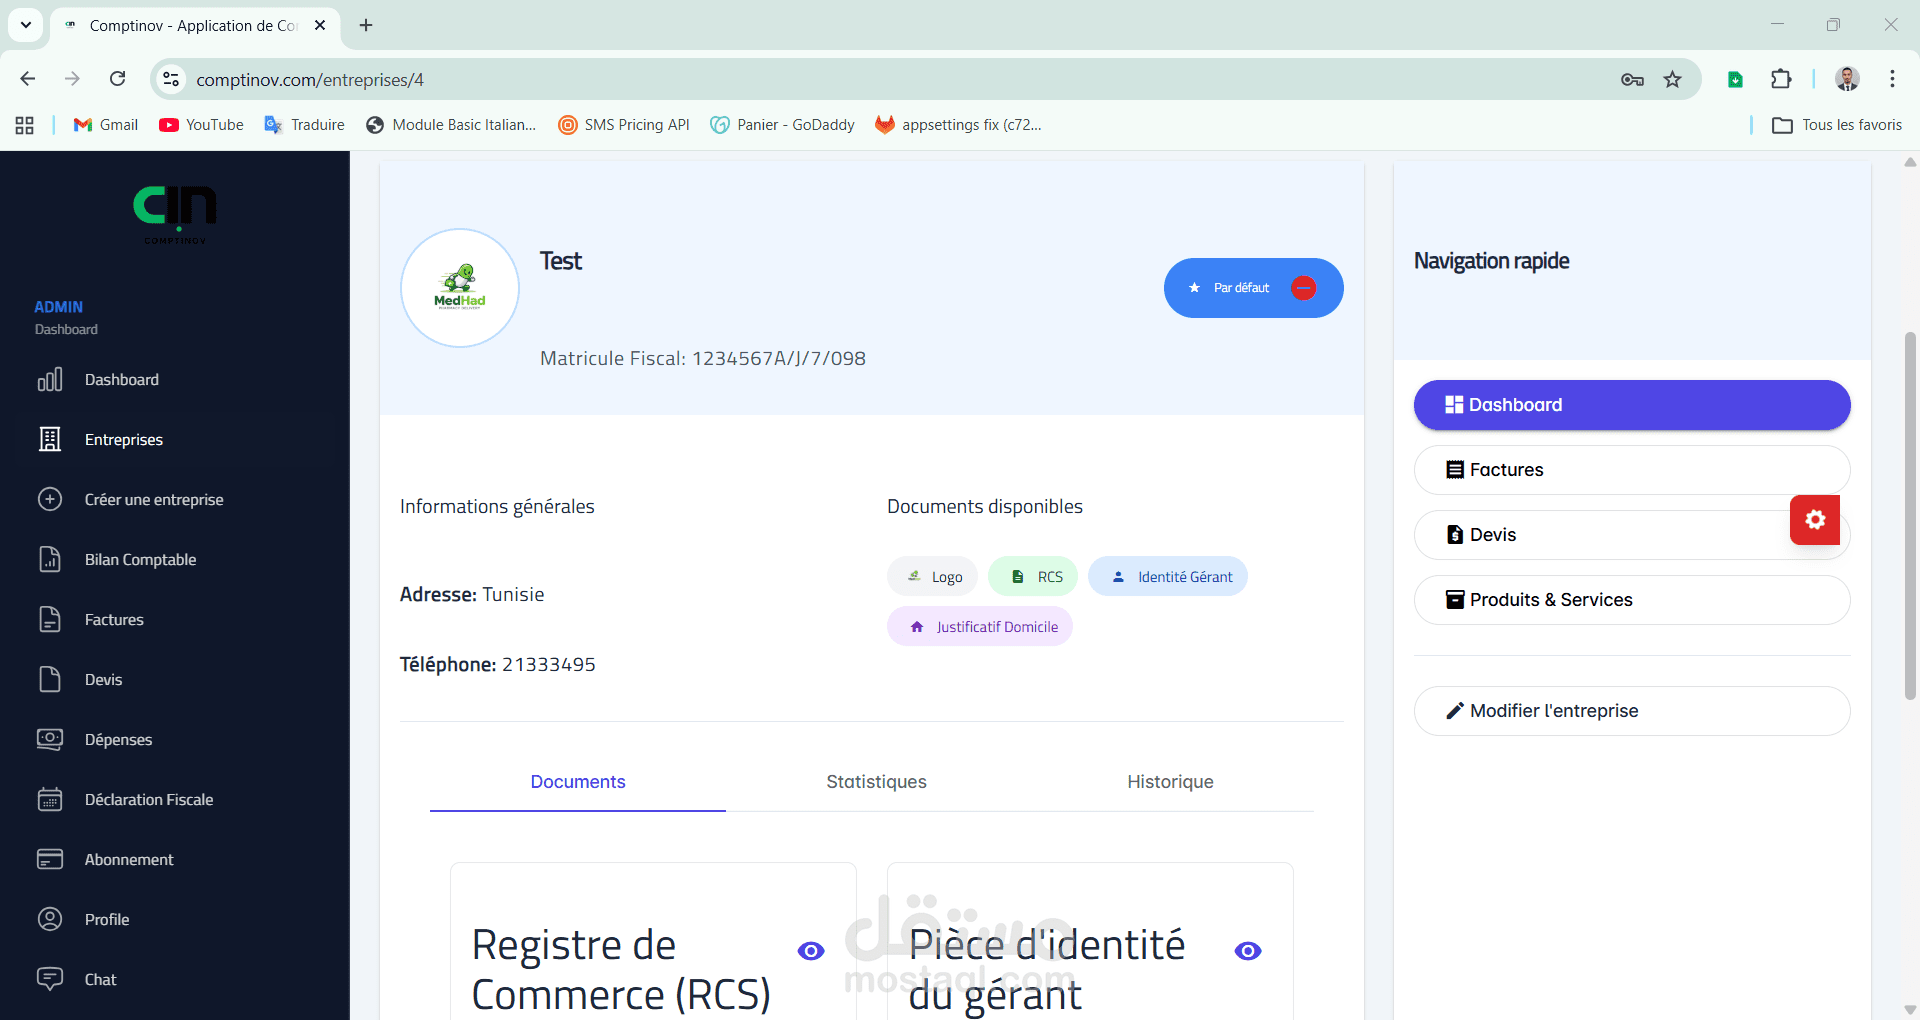Open the tab search dropdown arrow
The height and width of the screenshot is (1020, 1920).
[x=26, y=25]
